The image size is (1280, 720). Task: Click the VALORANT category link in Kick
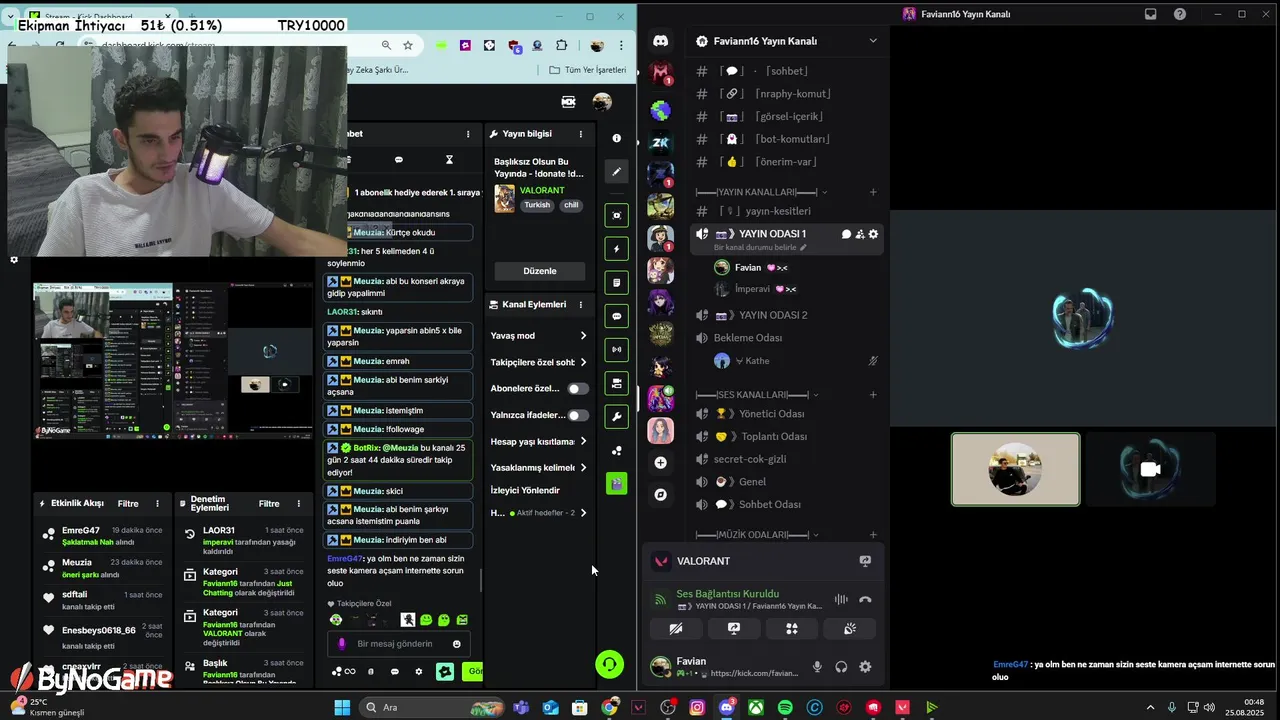542,190
